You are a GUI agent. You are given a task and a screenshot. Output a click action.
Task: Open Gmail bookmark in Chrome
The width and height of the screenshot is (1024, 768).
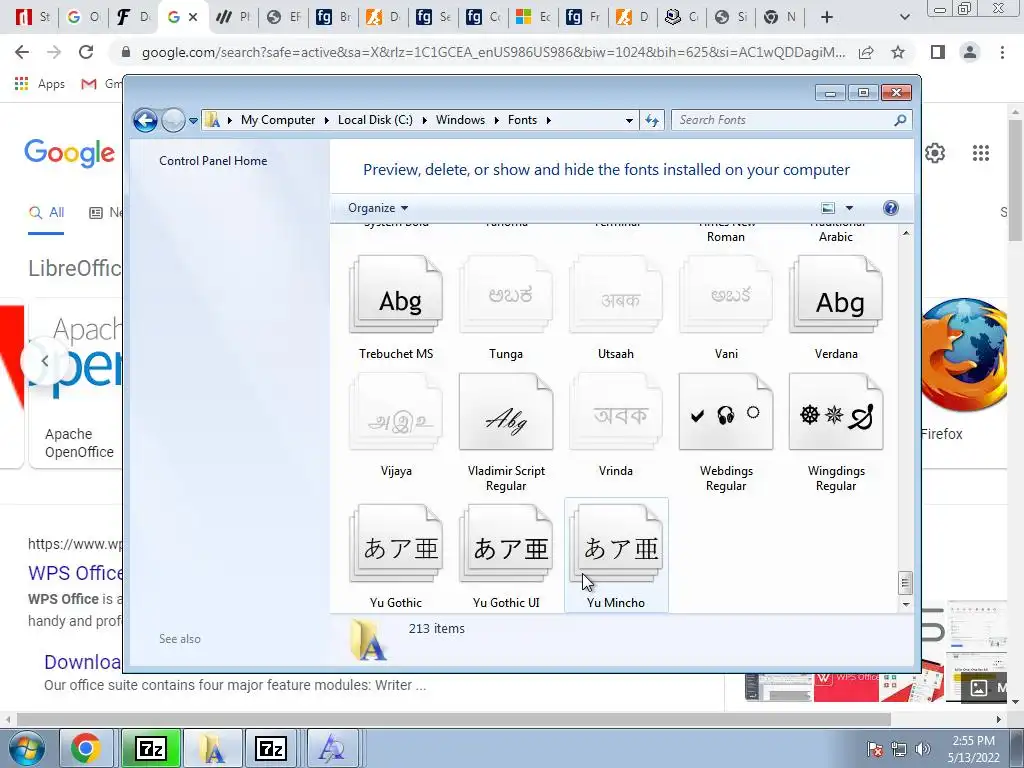pyautogui.click(x=101, y=84)
